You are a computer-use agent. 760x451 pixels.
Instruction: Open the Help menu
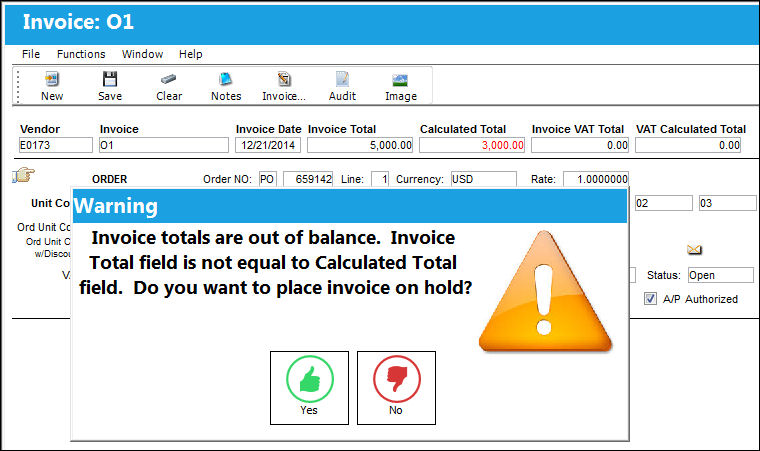click(190, 54)
